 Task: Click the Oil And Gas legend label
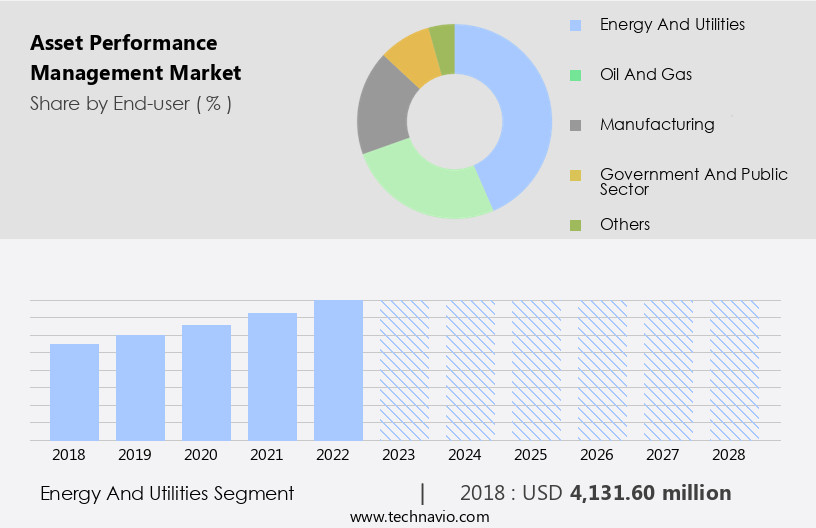[x=645, y=75]
